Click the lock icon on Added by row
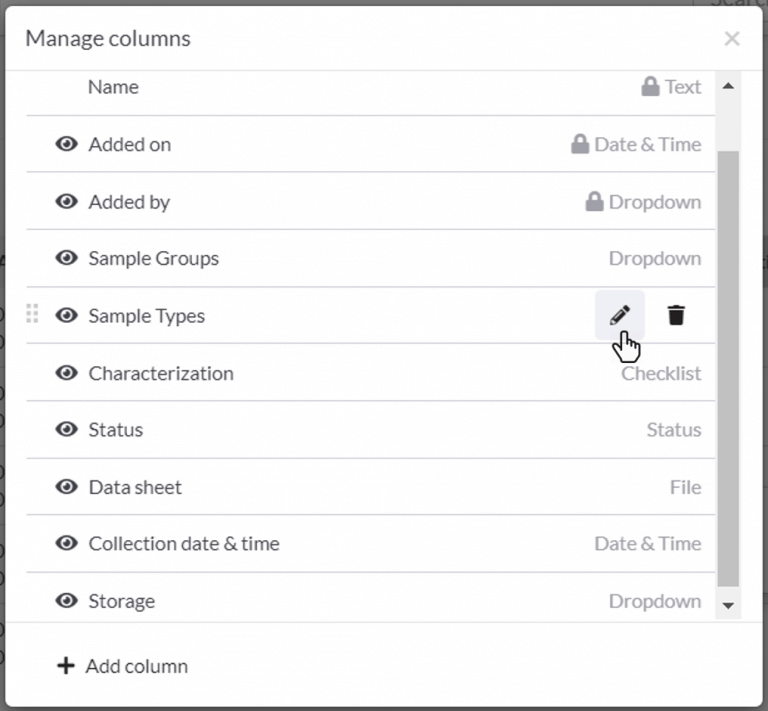This screenshot has width=768, height=711. click(594, 202)
